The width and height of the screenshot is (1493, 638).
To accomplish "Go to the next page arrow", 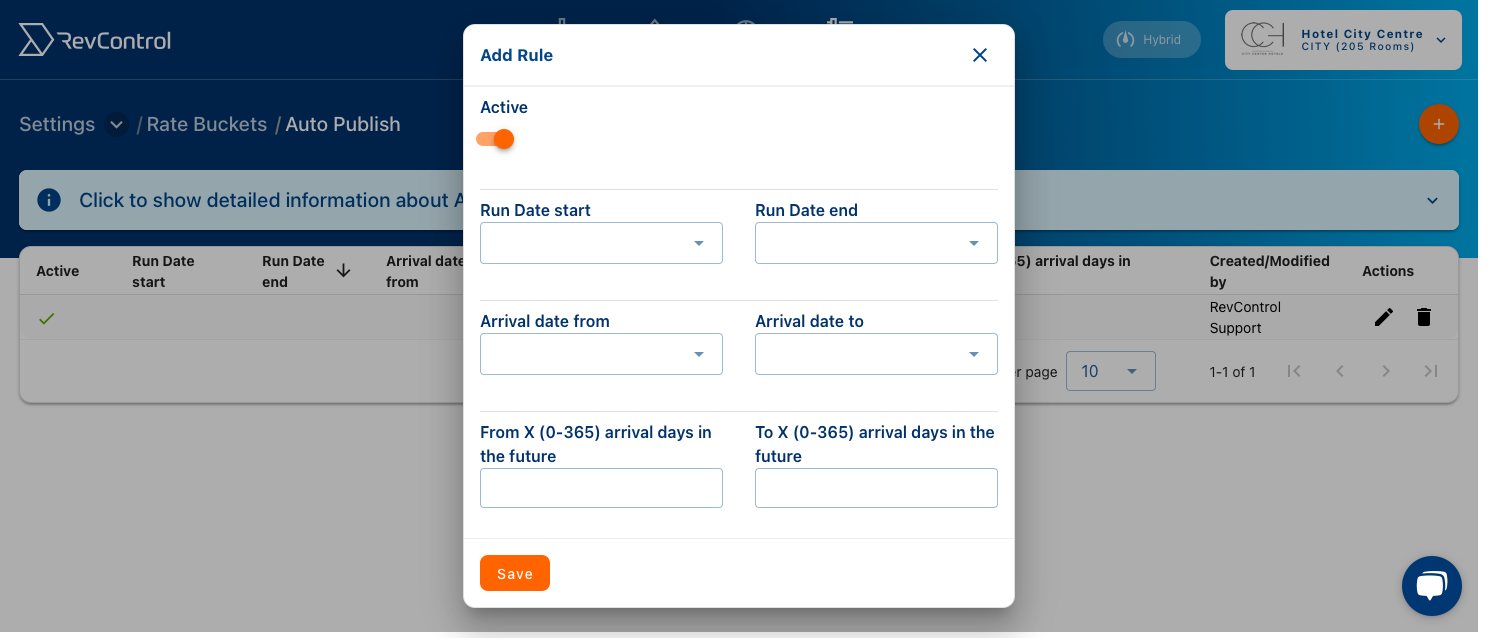I will click(1386, 371).
